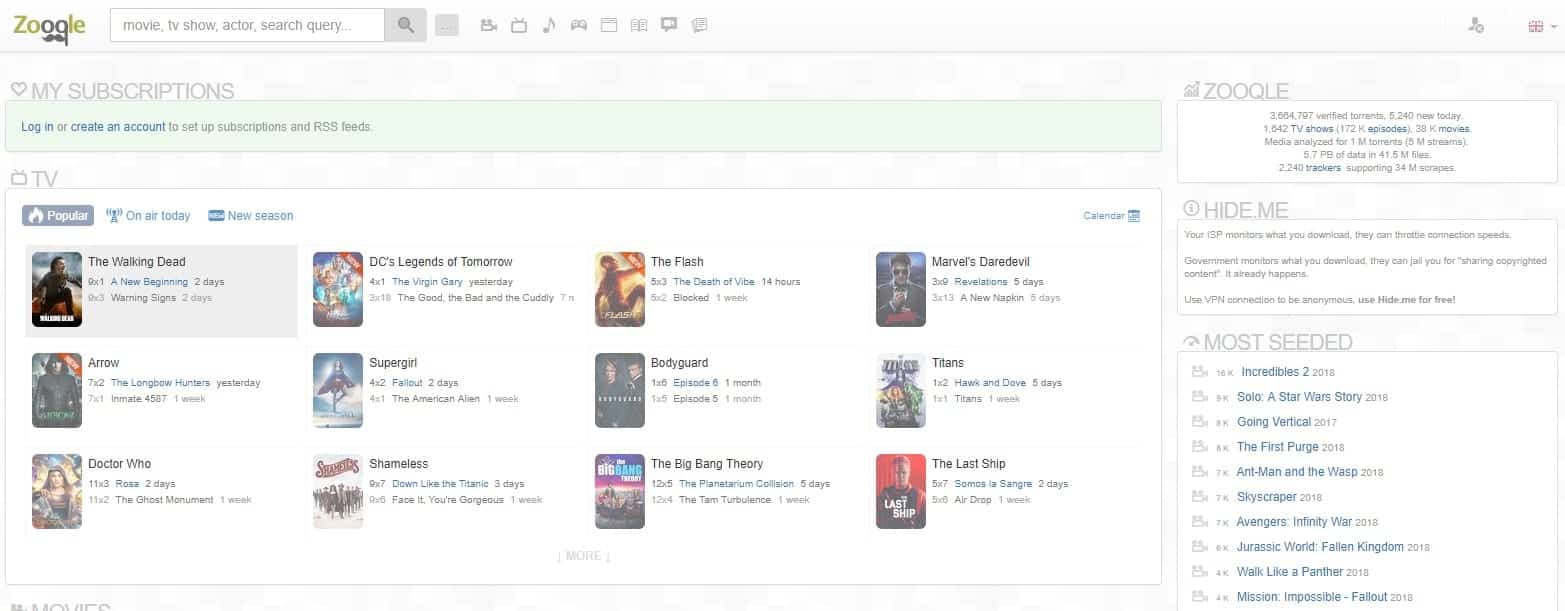Select the Popular tab

(x=58, y=216)
